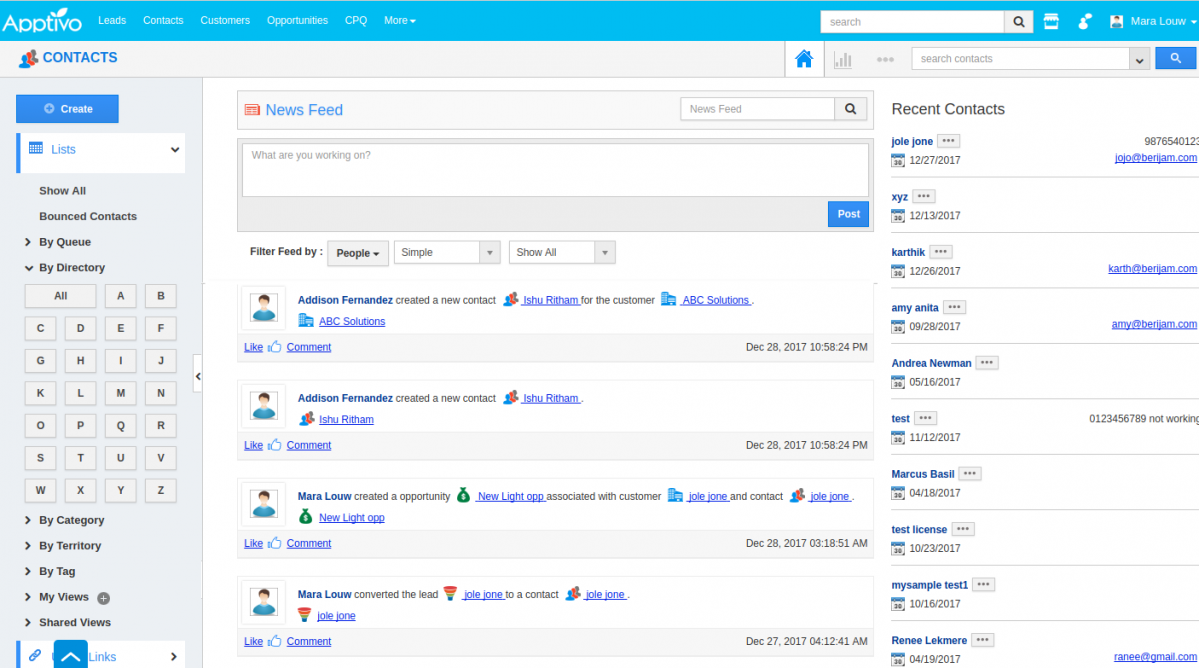The height and width of the screenshot is (668, 1199).
Task: Click the plus icon beside My Views
Action: [x=103, y=598]
